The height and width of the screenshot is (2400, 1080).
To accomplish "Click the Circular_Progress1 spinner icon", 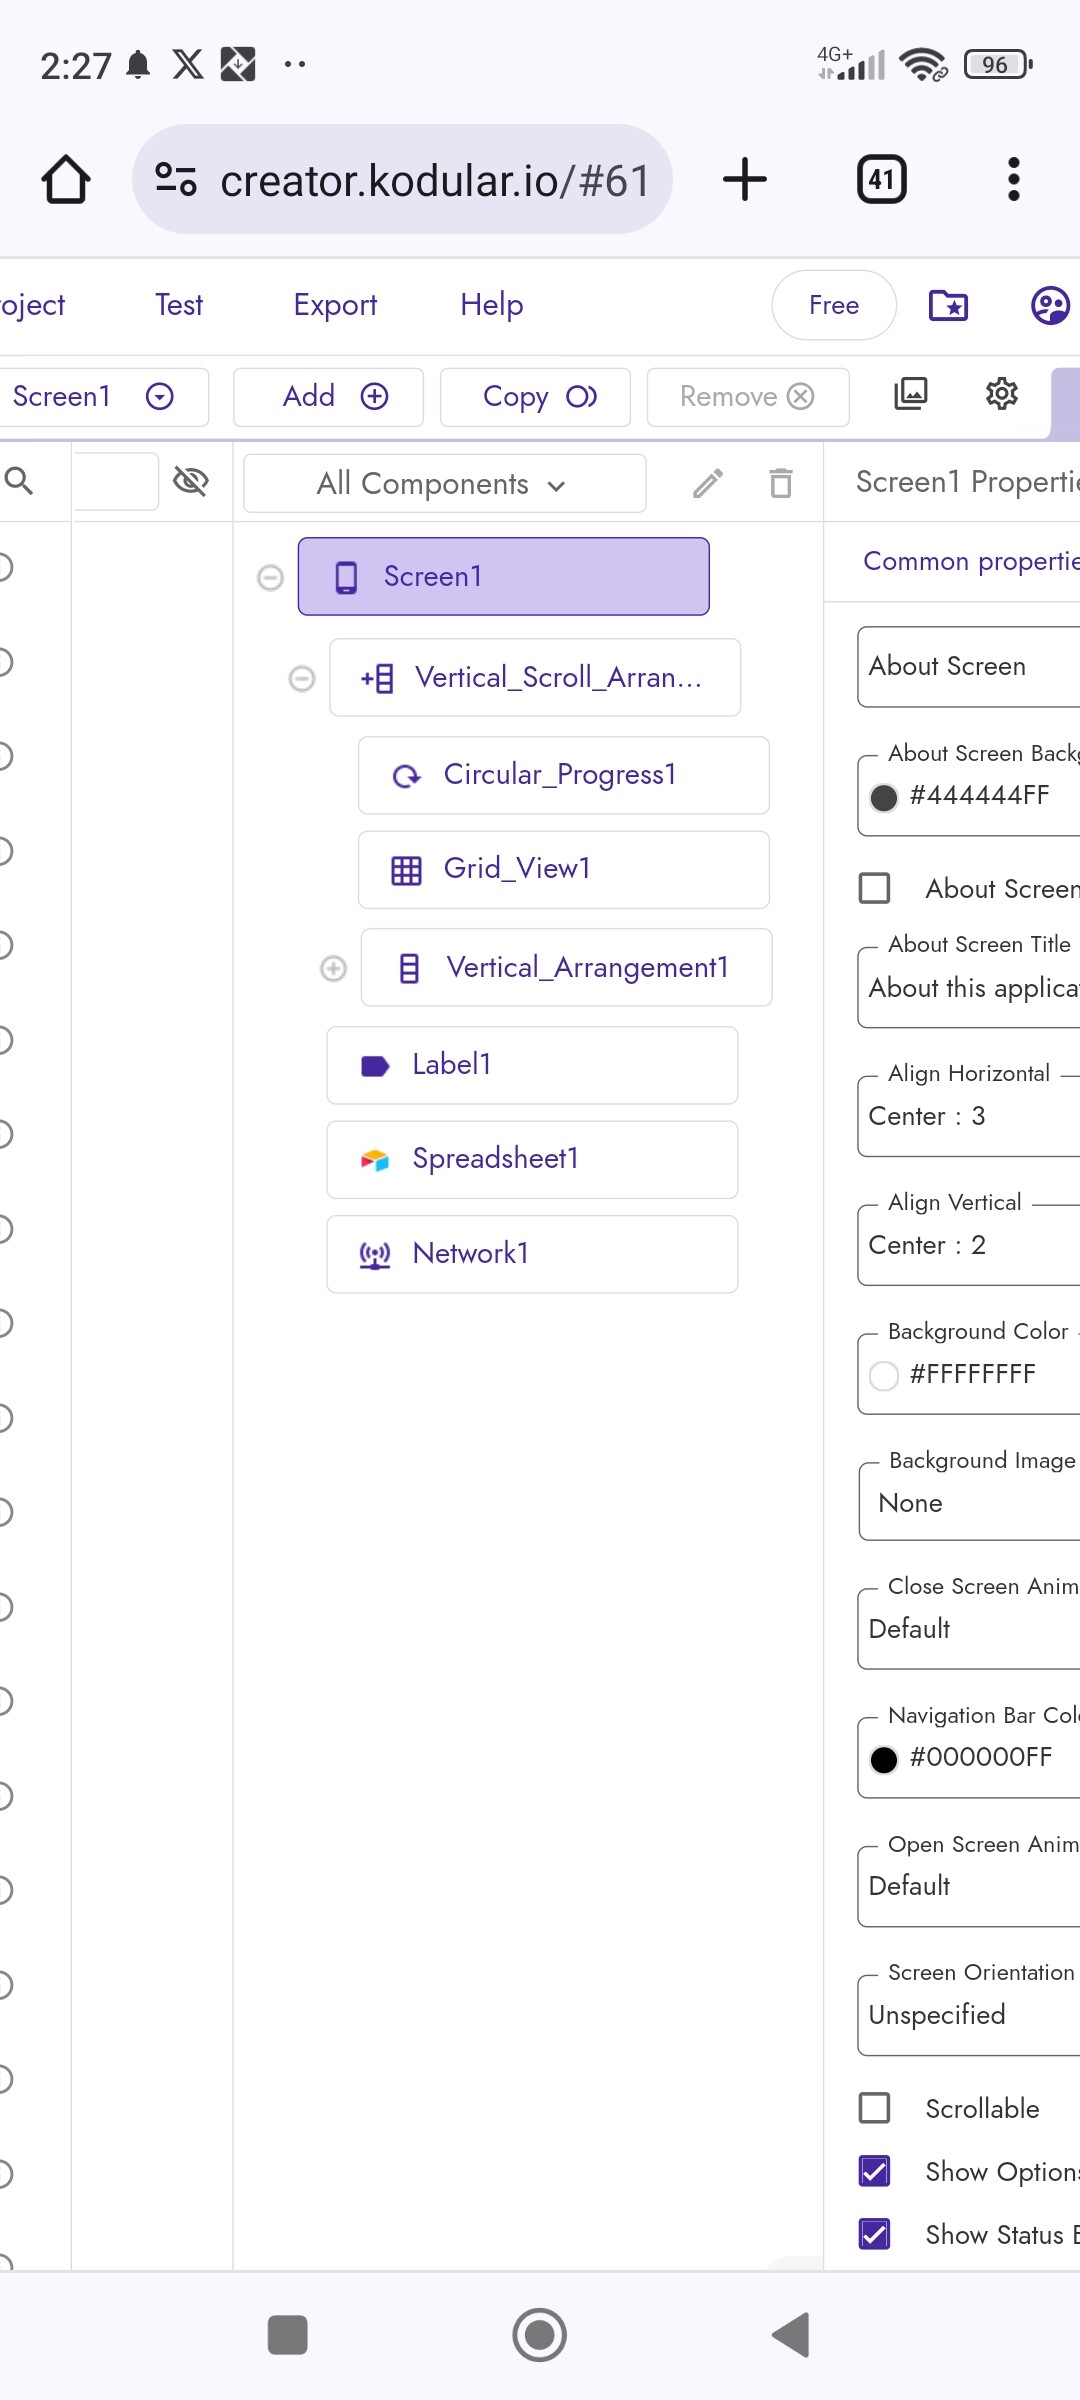I will coord(406,776).
